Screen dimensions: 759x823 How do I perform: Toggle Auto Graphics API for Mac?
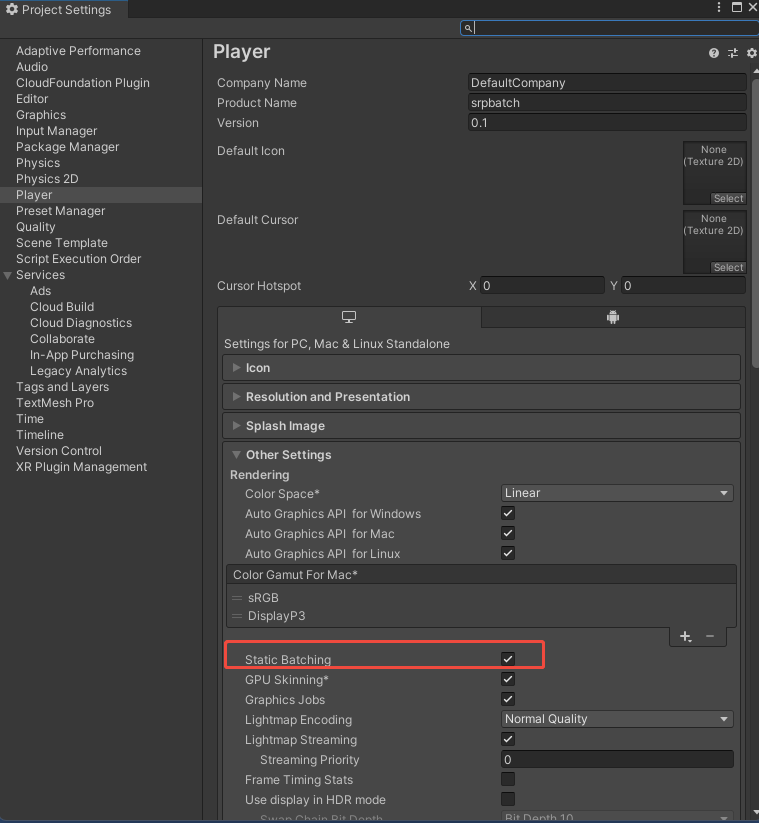coord(508,533)
